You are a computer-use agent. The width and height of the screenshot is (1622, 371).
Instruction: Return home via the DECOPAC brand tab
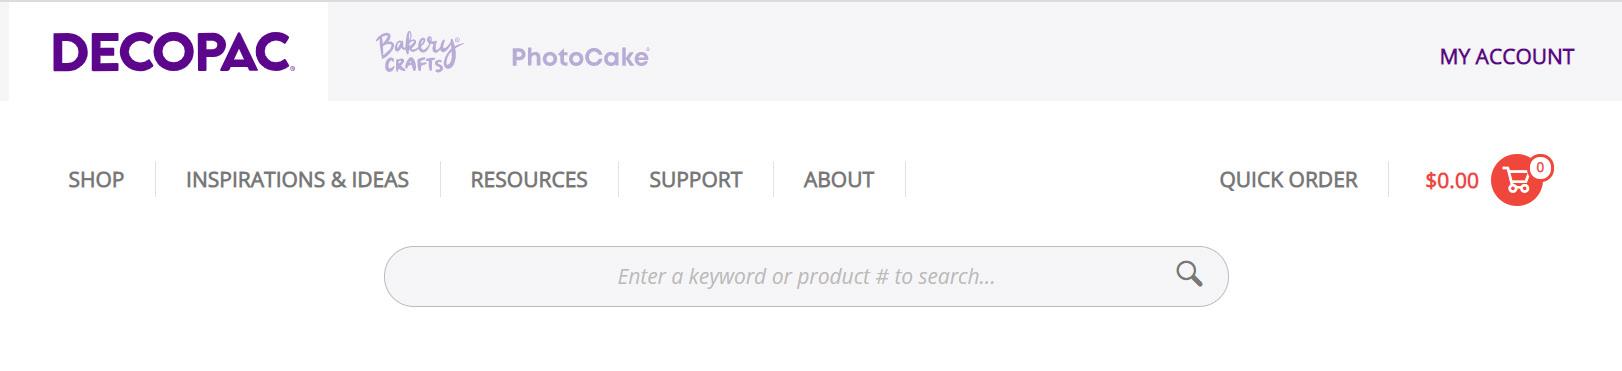click(x=173, y=53)
